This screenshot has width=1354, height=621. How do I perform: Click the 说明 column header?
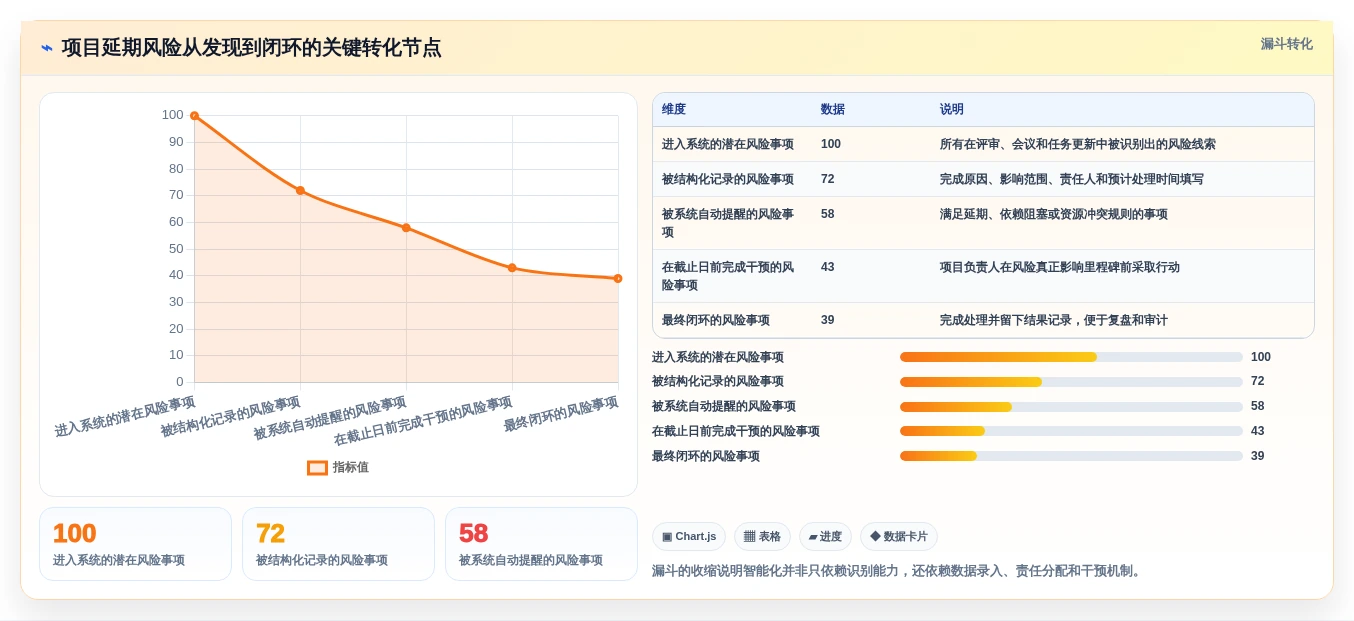(x=952, y=110)
